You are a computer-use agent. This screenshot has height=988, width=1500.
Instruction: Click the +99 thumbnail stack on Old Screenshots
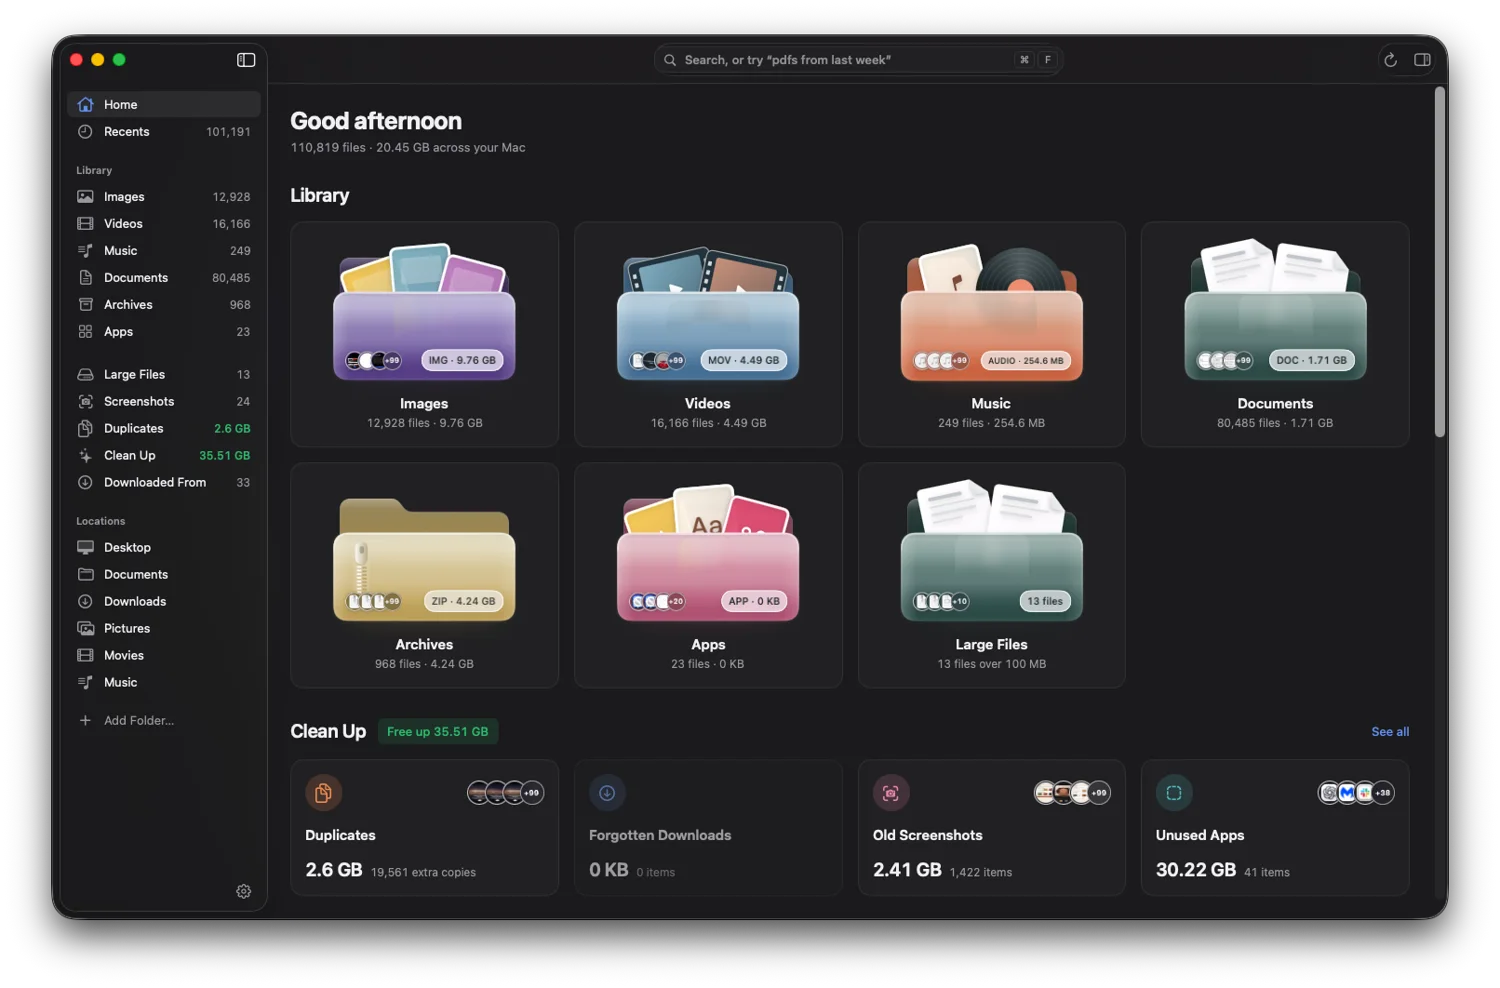(1072, 793)
